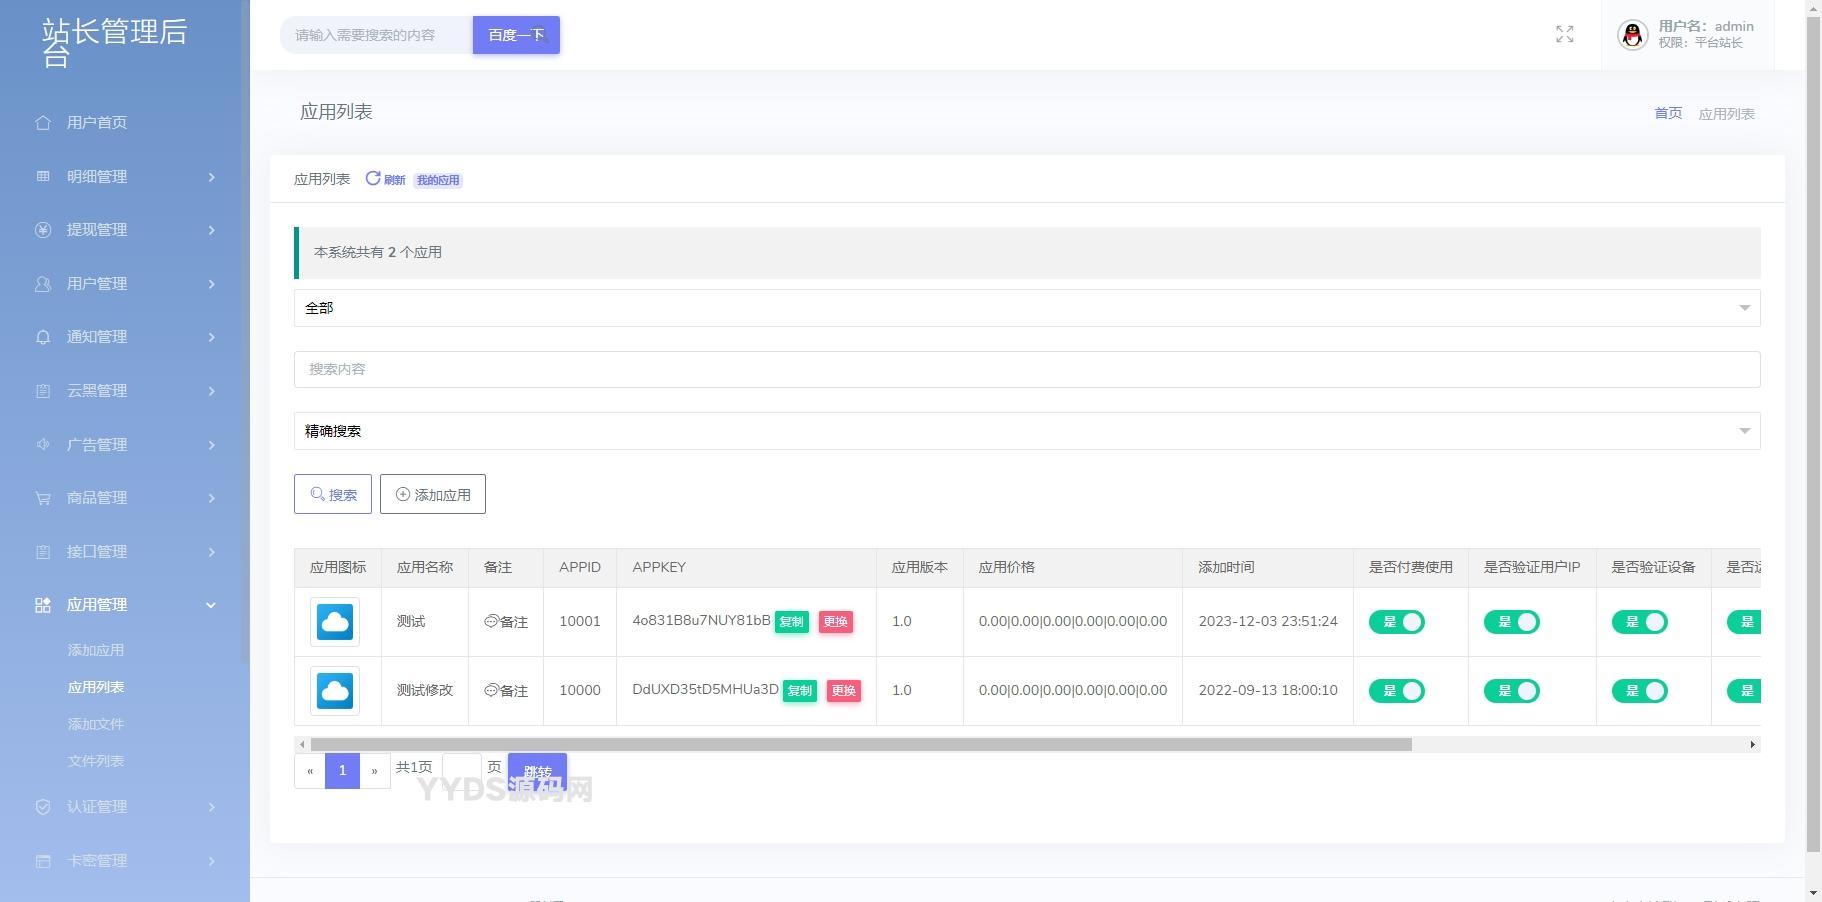Toggle 是否验证设备 switch for 测试 app
Screen dimensions: 1822x902
pos(1639,622)
